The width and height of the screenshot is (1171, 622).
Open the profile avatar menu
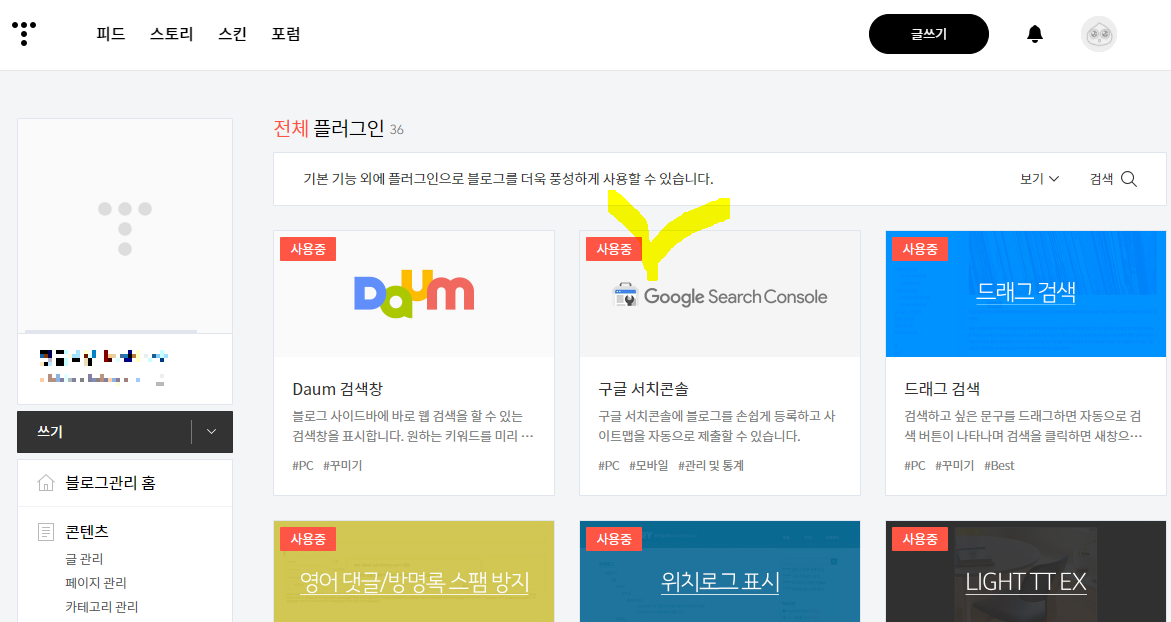pos(1099,34)
